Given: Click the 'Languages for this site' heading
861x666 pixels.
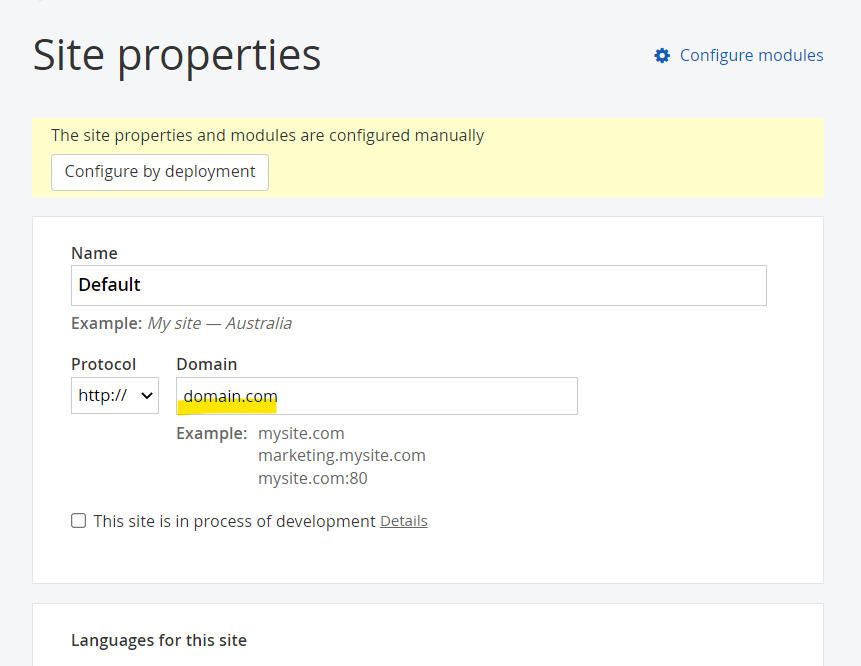Looking at the screenshot, I should [x=159, y=640].
